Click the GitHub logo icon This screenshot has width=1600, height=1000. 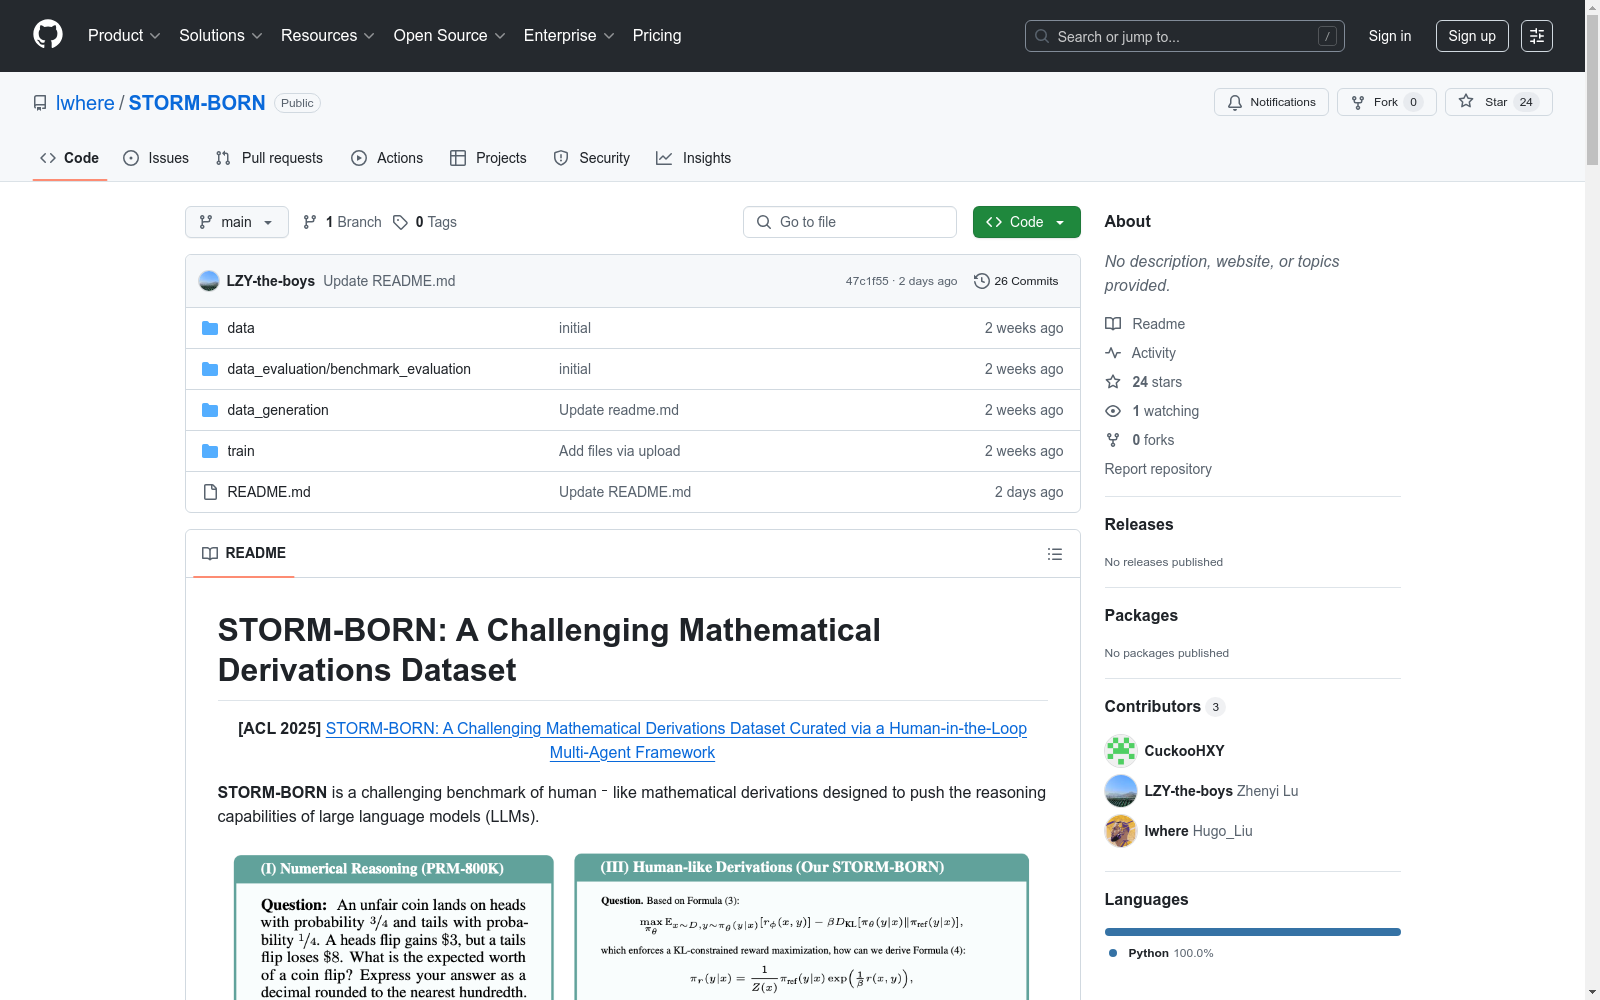[x=48, y=35]
